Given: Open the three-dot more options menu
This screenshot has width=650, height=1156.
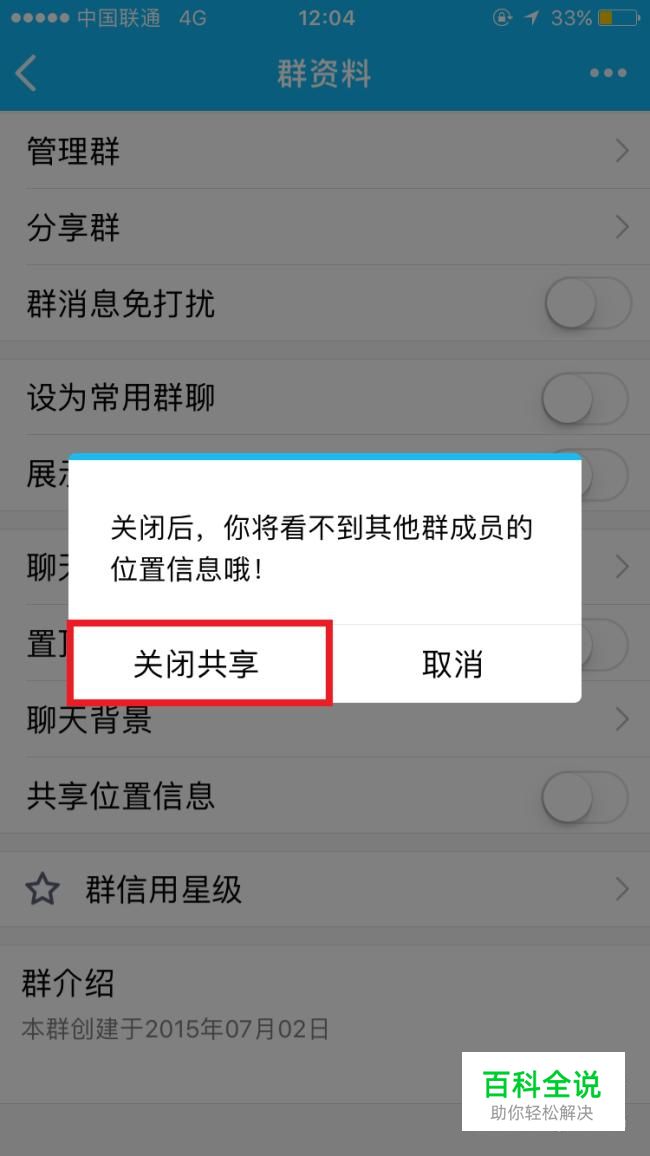Looking at the screenshot, I should 608,73.
